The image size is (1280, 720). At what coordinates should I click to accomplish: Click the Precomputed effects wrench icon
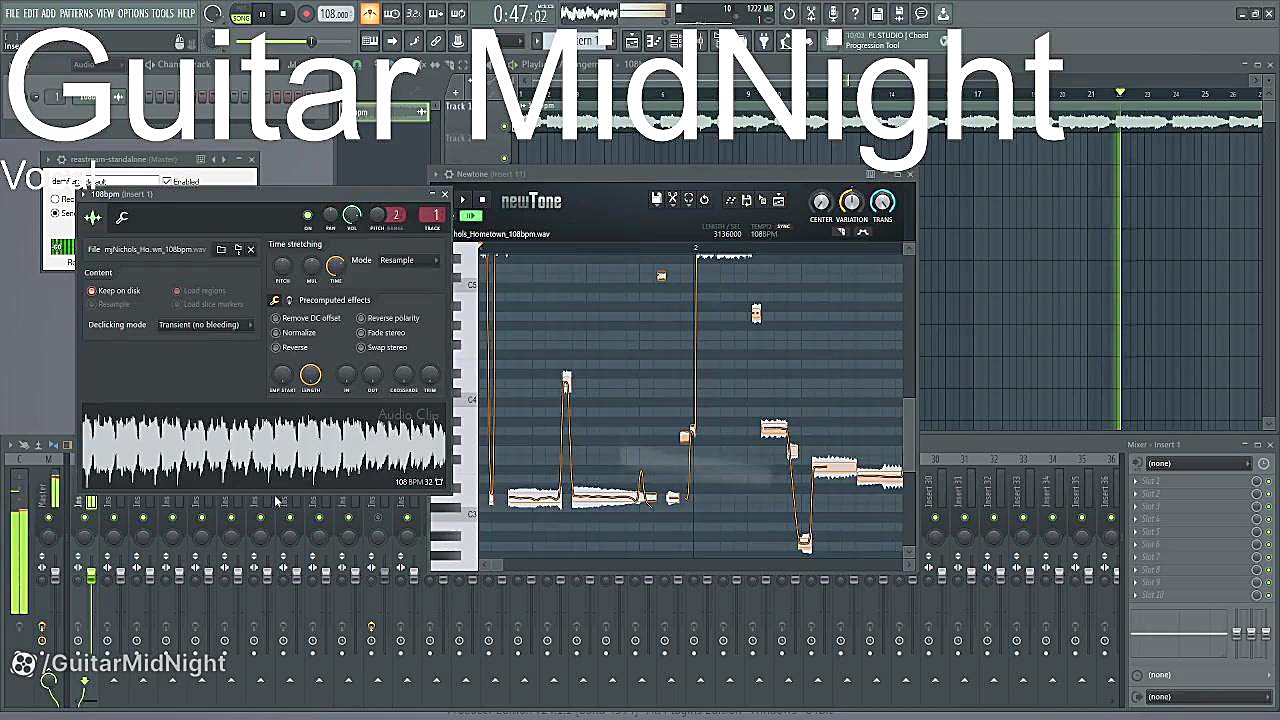(275, 300)
